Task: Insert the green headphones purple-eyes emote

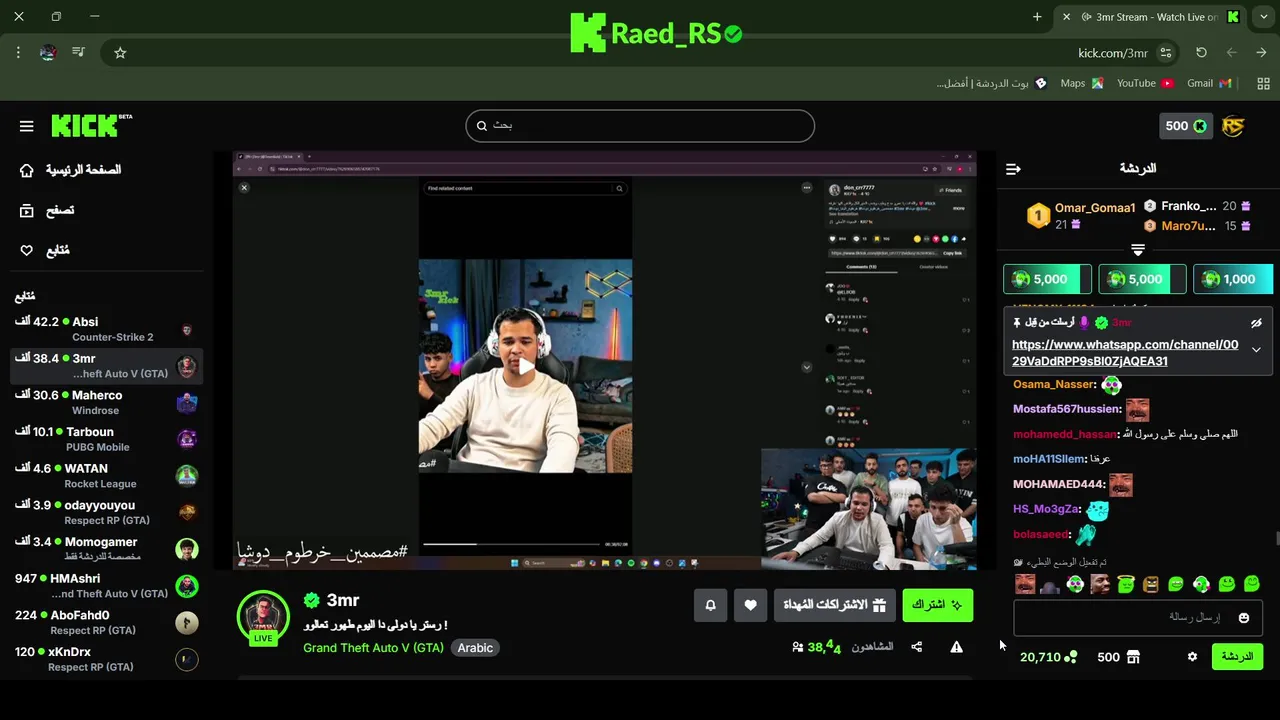Action: pos(1075,584)
